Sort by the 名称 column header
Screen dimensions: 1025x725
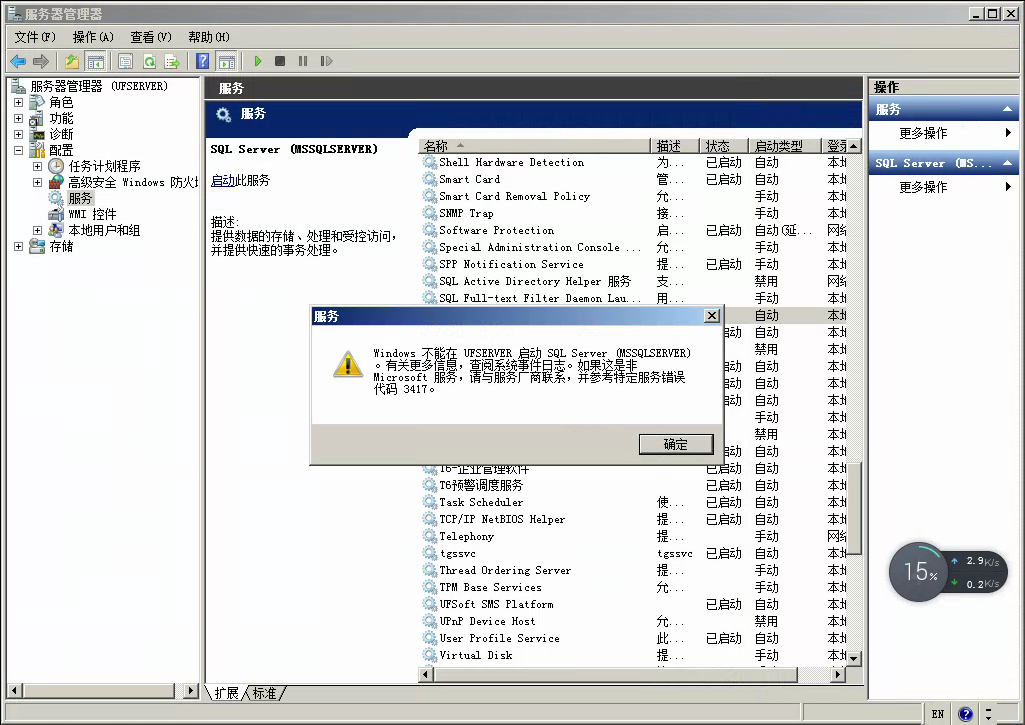pos(535,146)
